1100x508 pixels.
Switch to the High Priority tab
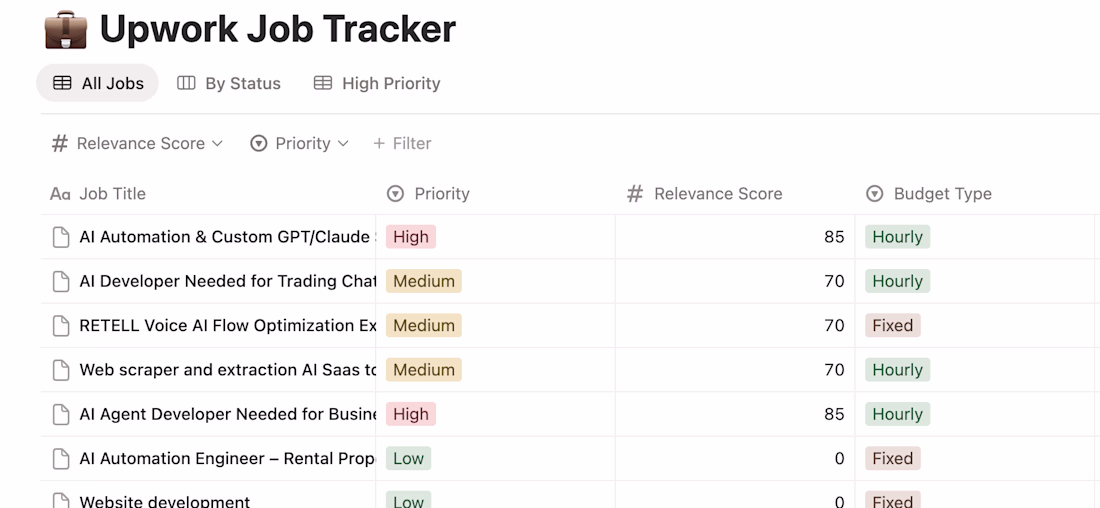click(x=377, y=84)
